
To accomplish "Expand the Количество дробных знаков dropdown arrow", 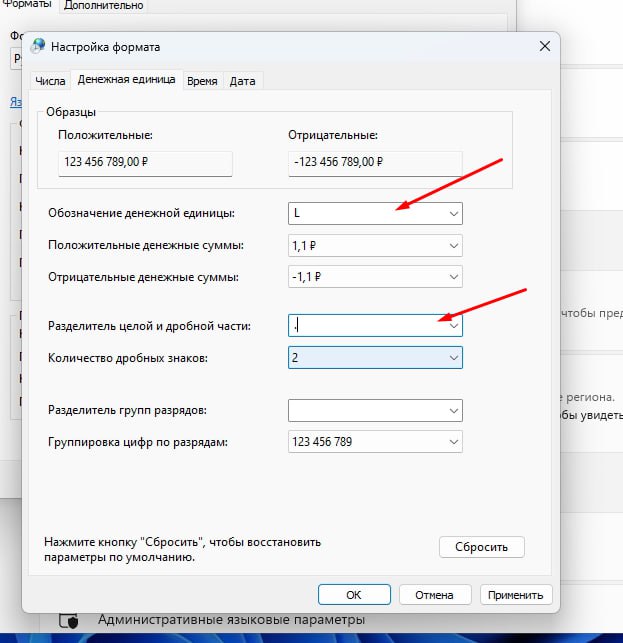I will [454, 358].
